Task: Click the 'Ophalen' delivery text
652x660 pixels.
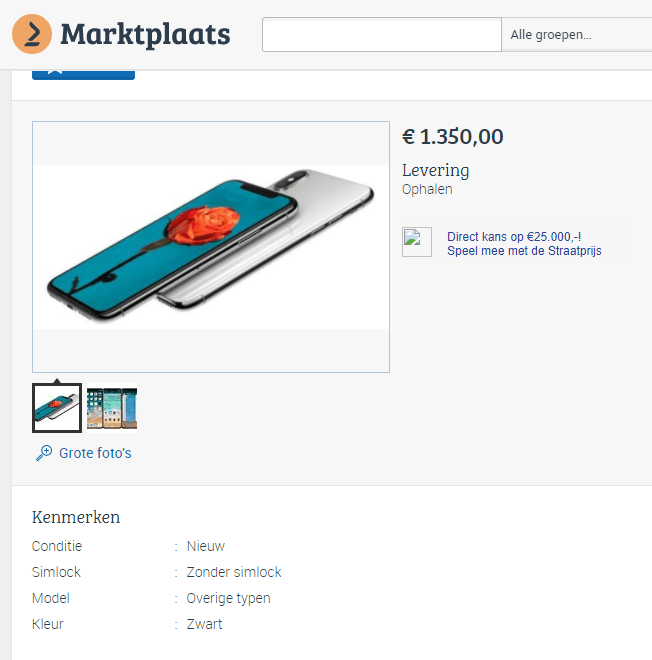Action: pos(427,189)
